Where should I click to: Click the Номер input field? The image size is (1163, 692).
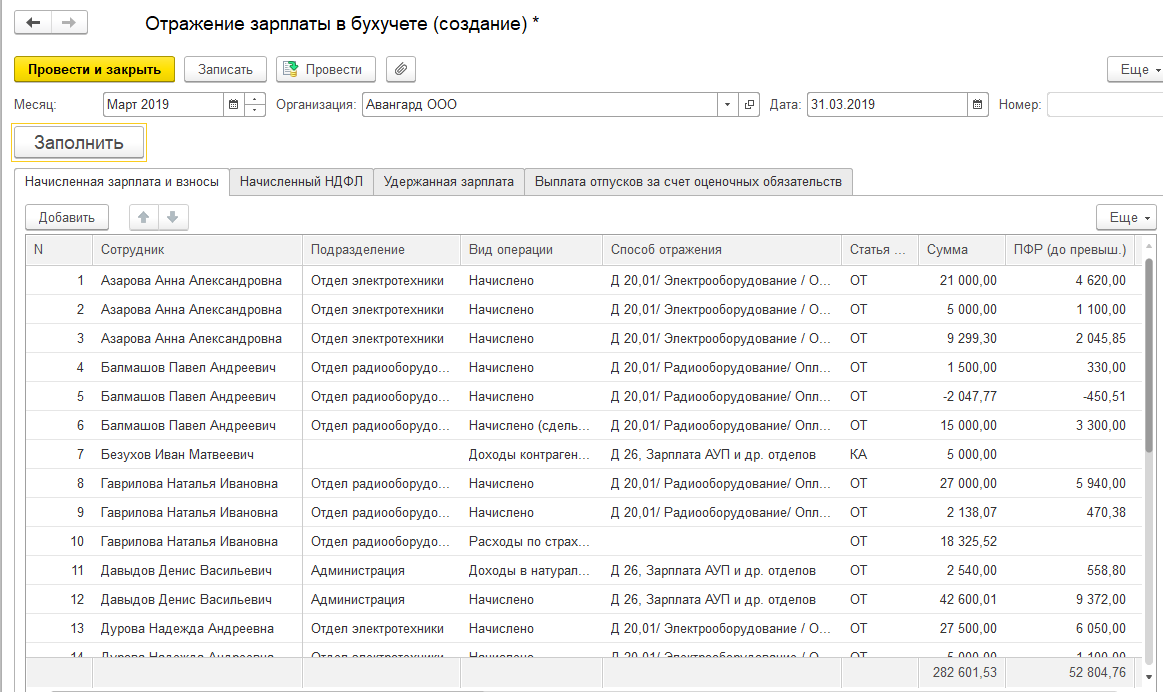(1104, 104)
